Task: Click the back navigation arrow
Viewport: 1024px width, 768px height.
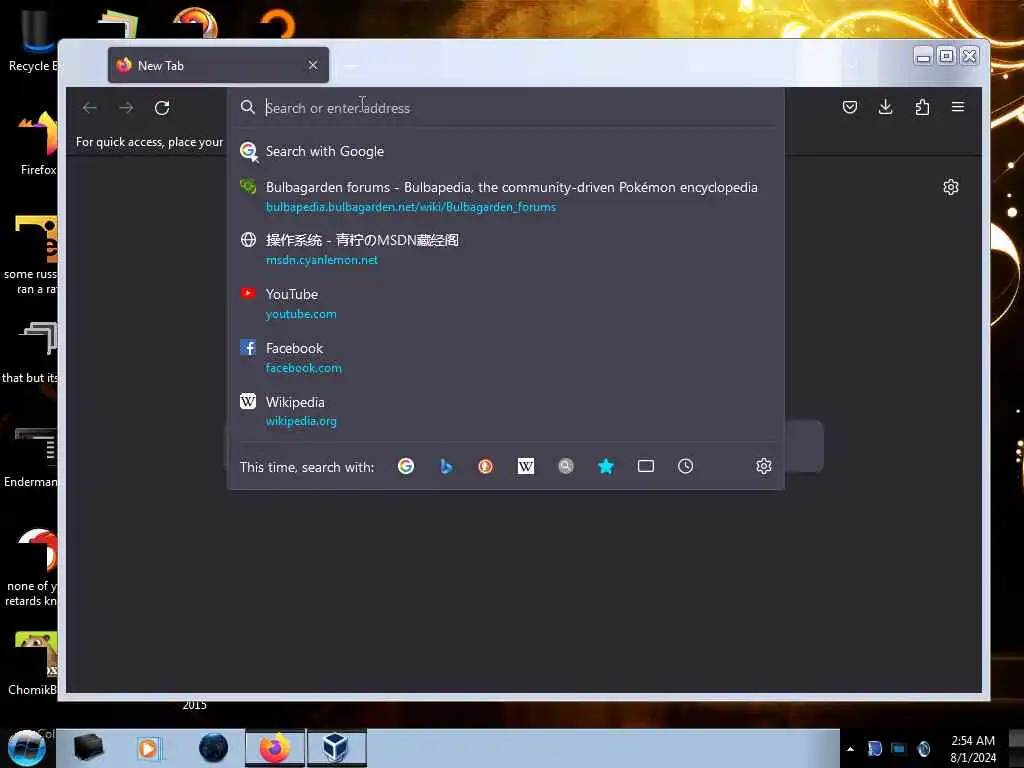Action: (x=90, y=108)
